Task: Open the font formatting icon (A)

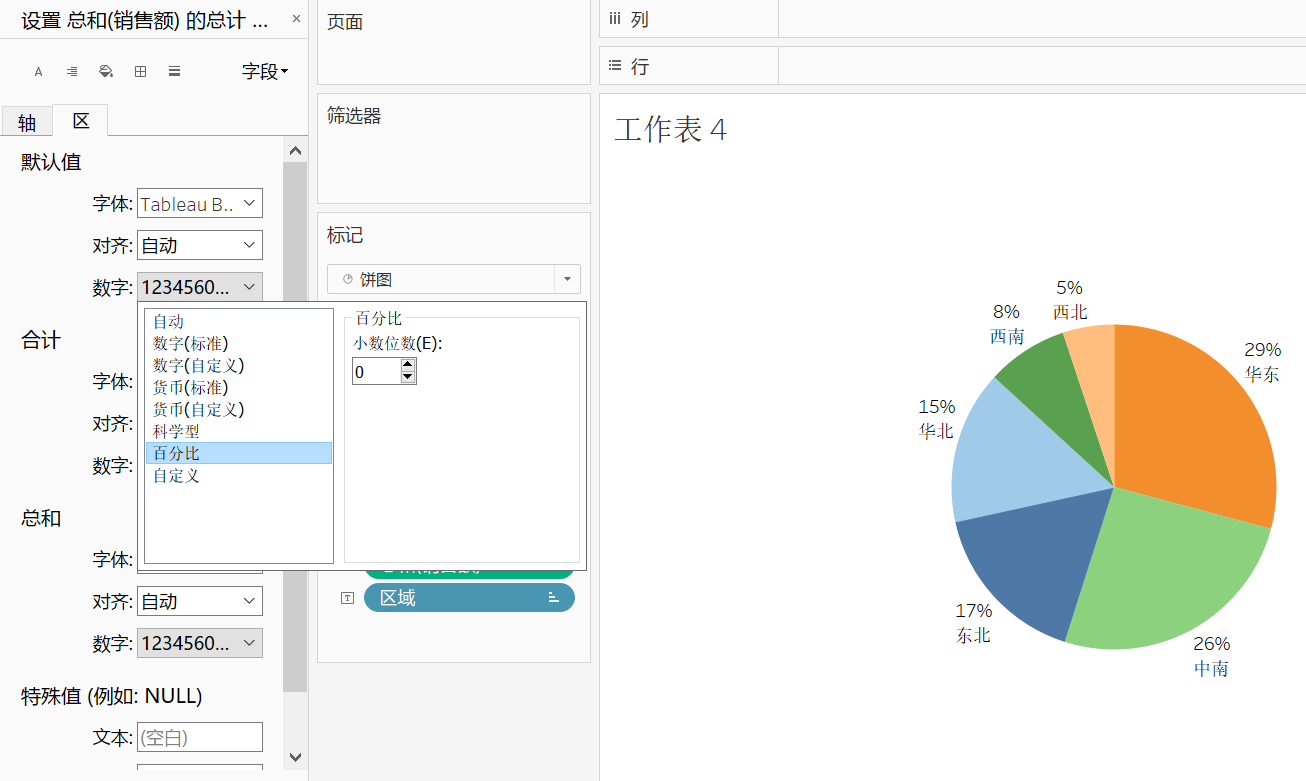Action: [38, 72]
